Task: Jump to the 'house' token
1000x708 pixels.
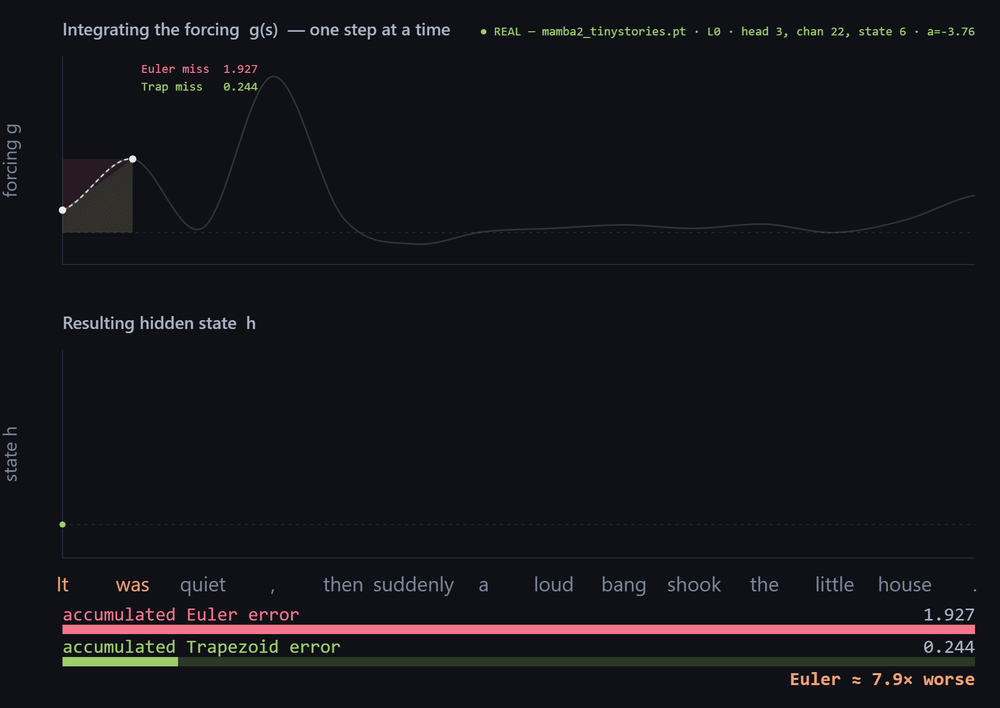Action: tap(904, 584)
